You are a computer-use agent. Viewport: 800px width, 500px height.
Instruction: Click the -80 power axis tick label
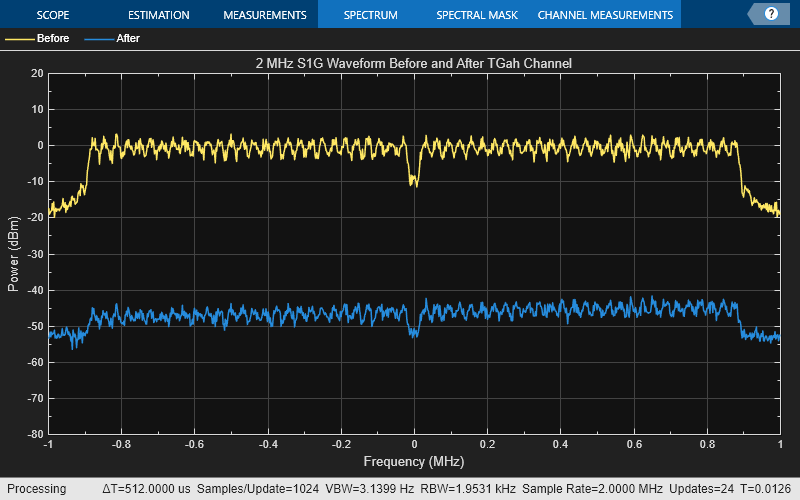[36, 434]
